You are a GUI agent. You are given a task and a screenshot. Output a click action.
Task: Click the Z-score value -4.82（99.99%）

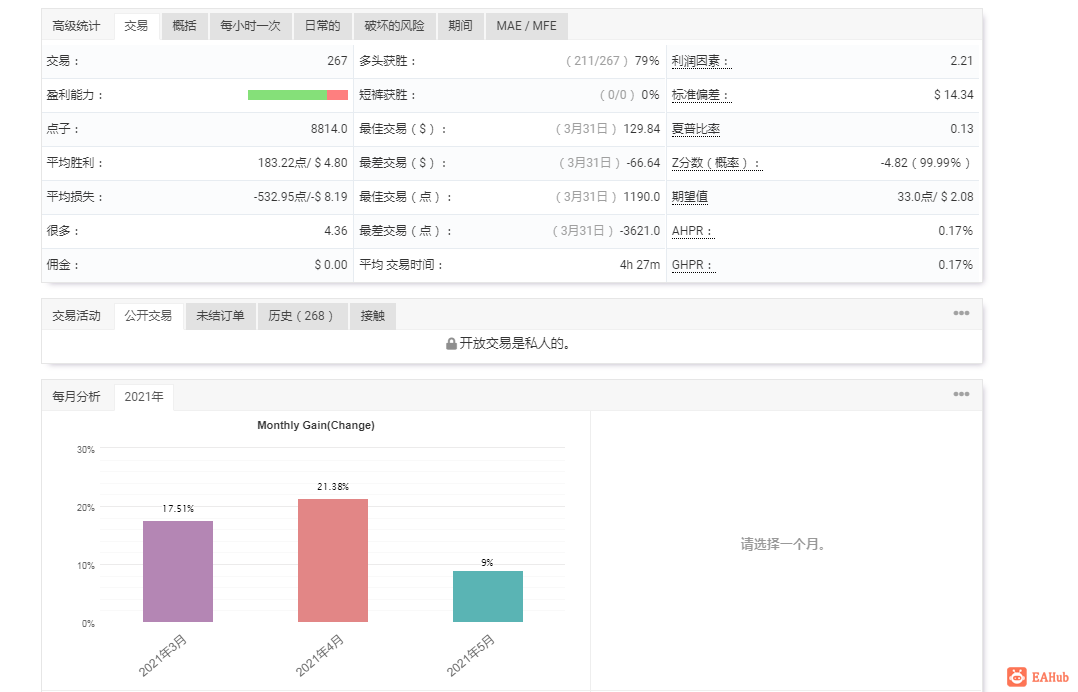tap(926, 163)
